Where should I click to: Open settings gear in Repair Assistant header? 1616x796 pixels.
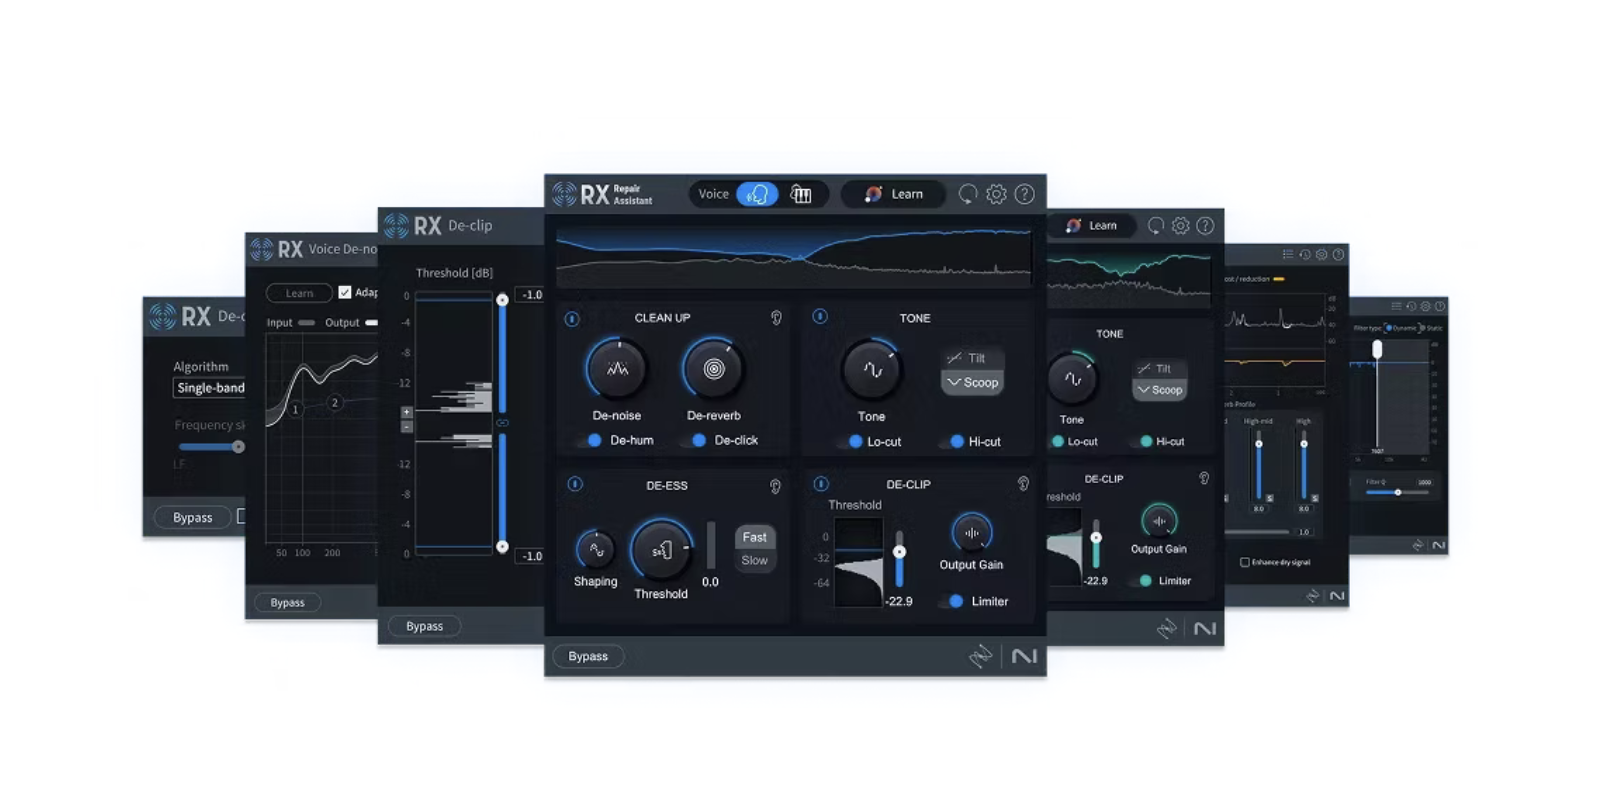point(996,194)
